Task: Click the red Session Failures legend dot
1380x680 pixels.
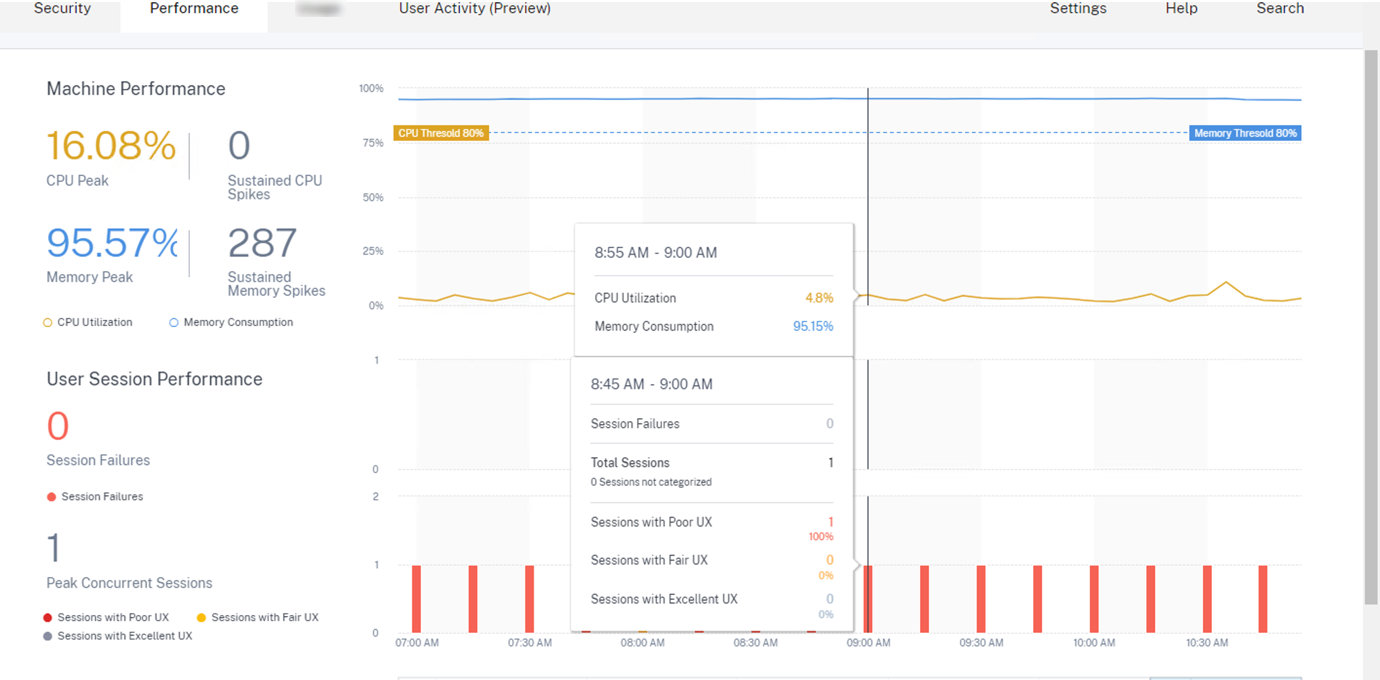Action: (x=51, y=497)
